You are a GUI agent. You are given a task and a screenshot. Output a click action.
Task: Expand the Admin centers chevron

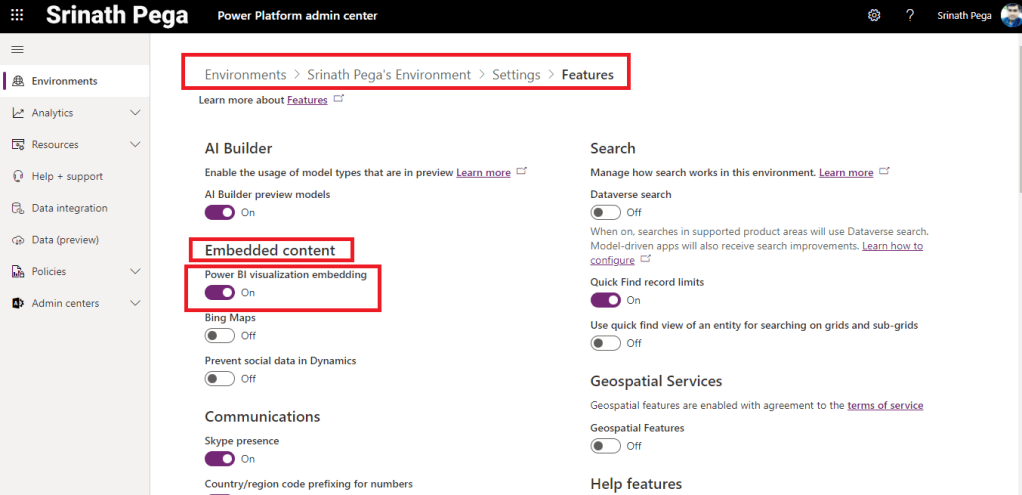click(x=136, y=303)
